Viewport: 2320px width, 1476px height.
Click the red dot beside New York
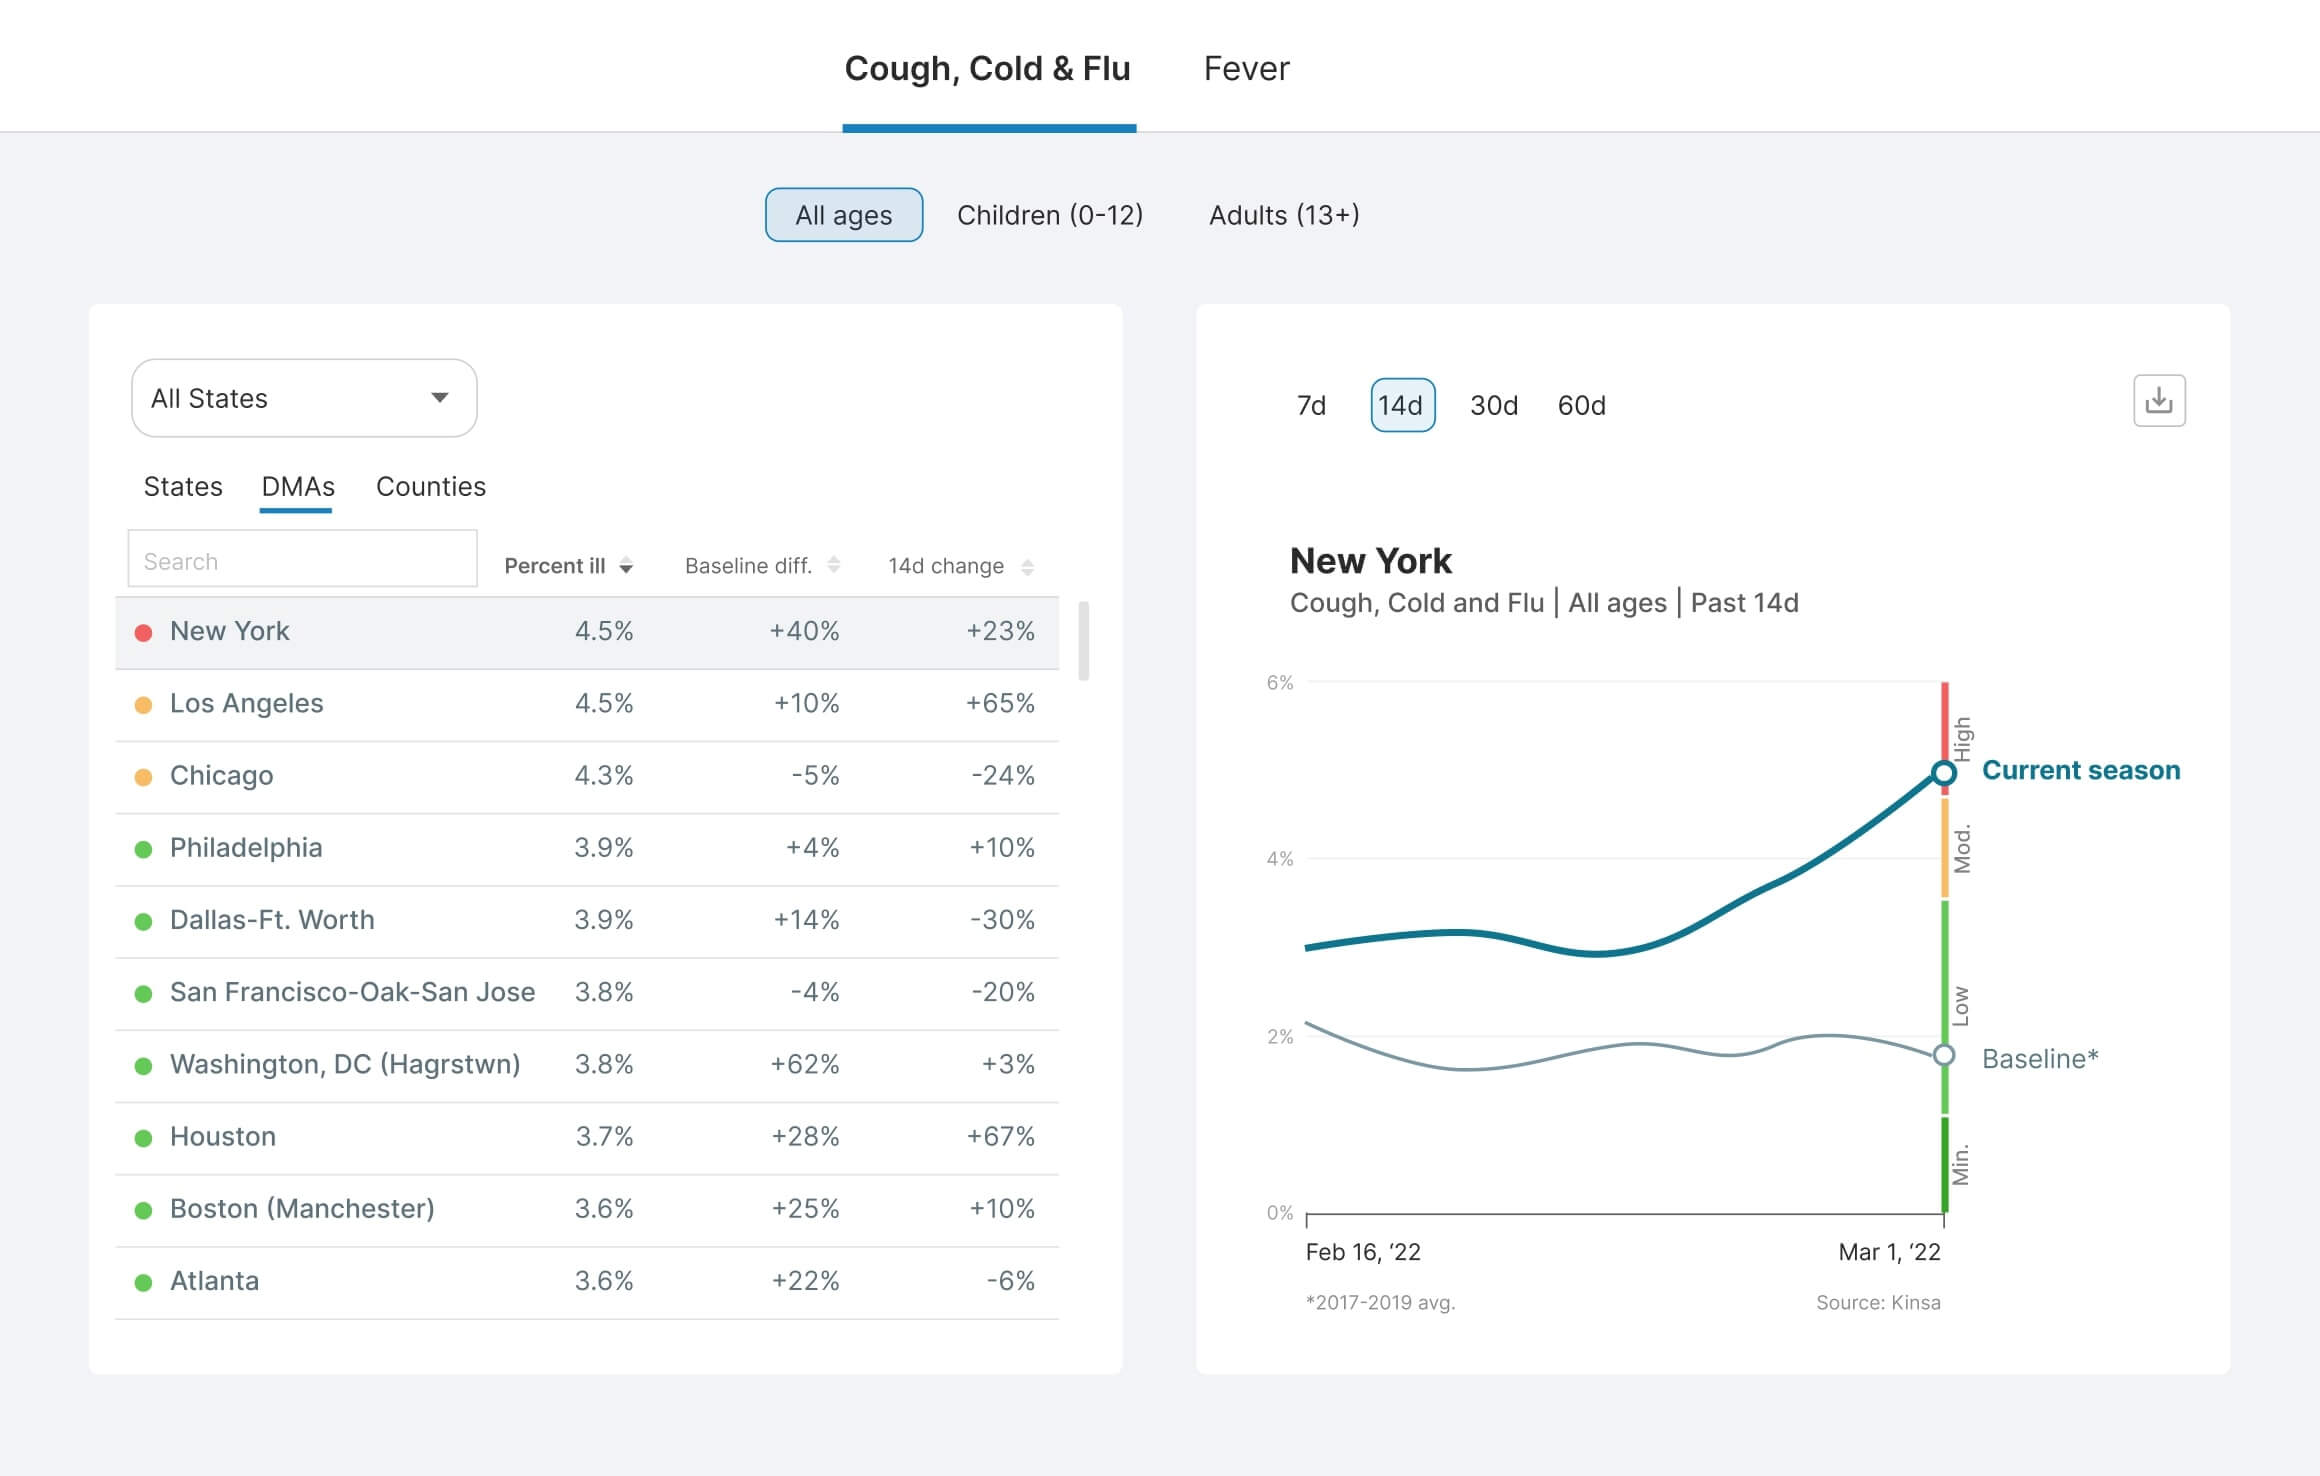pyautogui.click(x=143, y=632)
